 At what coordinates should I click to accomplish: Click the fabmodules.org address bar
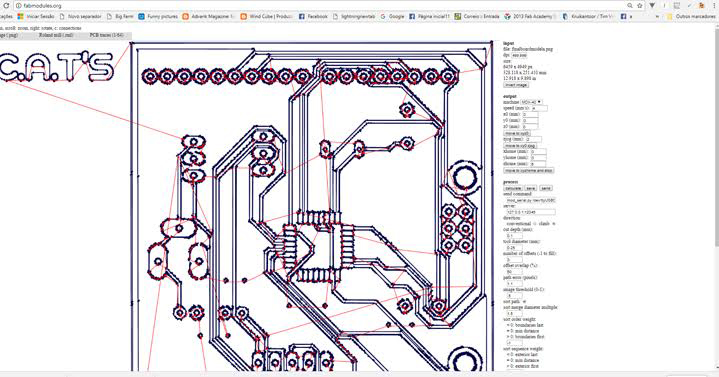321,6
